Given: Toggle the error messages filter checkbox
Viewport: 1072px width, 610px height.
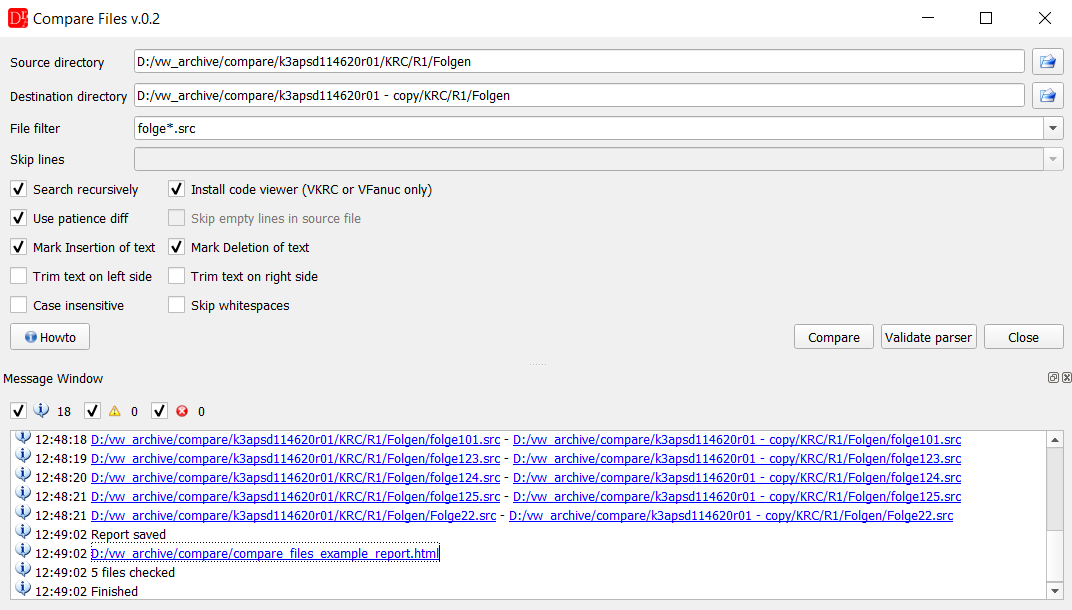Looking at the screenshot, I should click(x=160, y=411).
